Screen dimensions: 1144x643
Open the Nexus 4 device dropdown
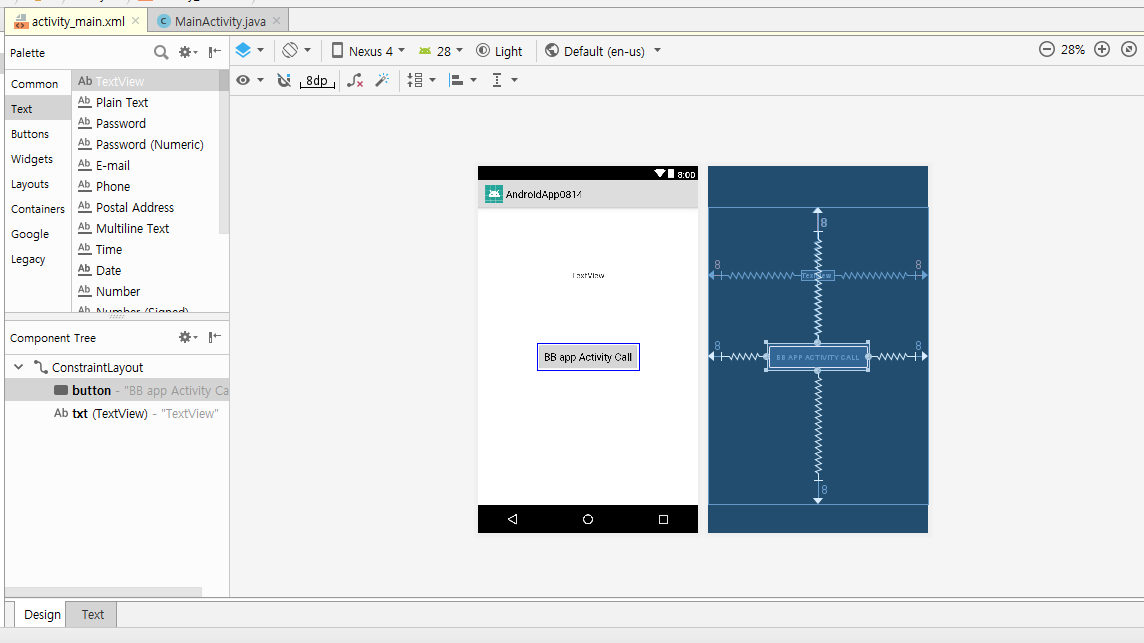pos(368,50)
